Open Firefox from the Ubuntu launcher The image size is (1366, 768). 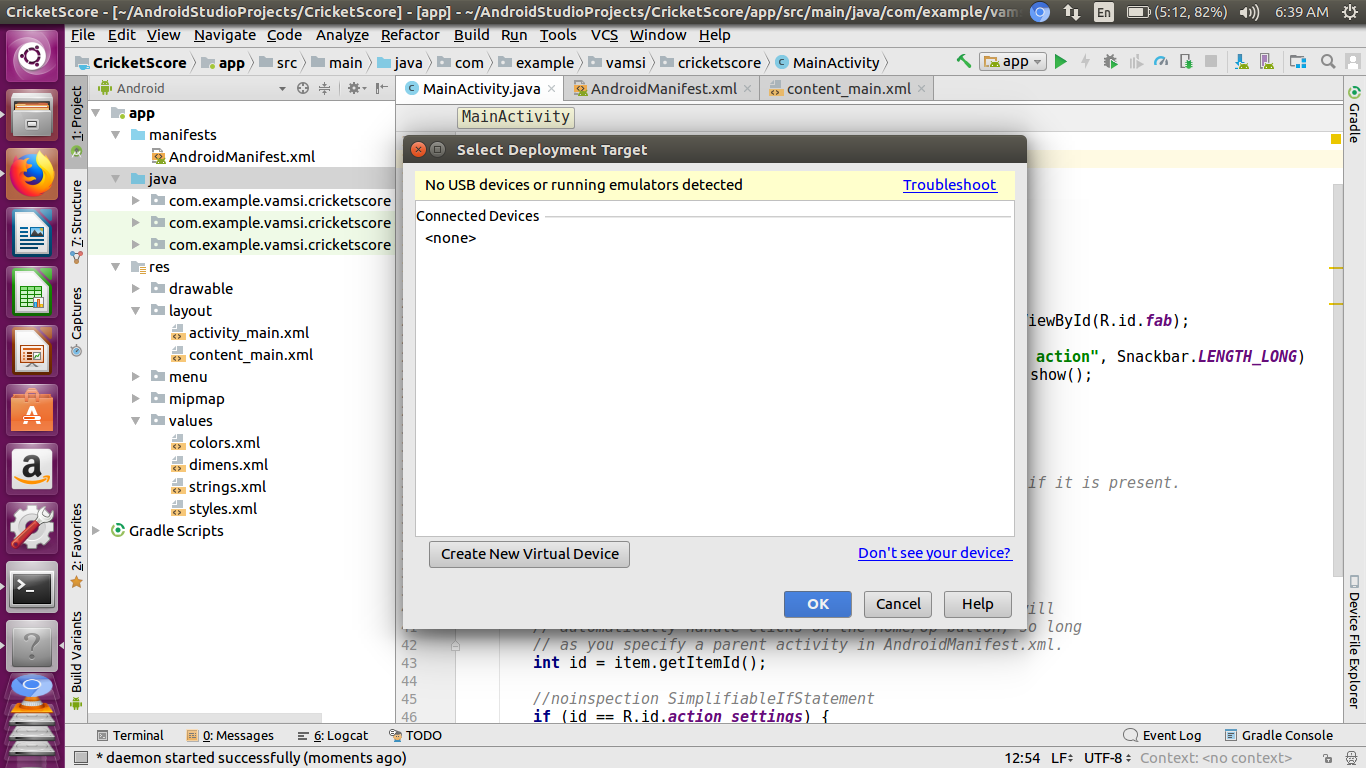32,175
